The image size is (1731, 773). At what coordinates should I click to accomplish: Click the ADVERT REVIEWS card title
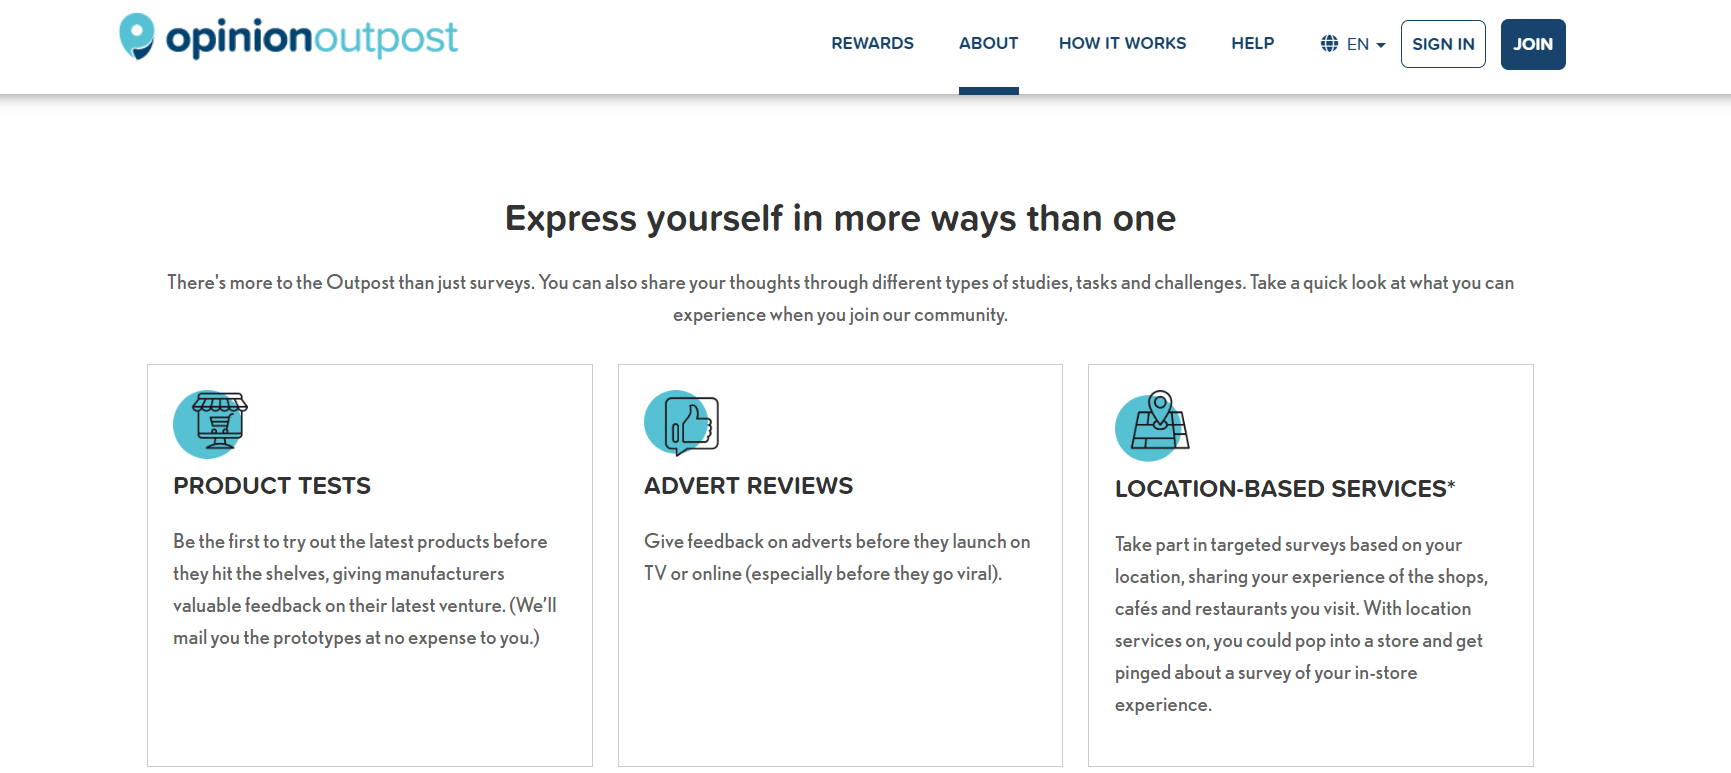(748, 486)
